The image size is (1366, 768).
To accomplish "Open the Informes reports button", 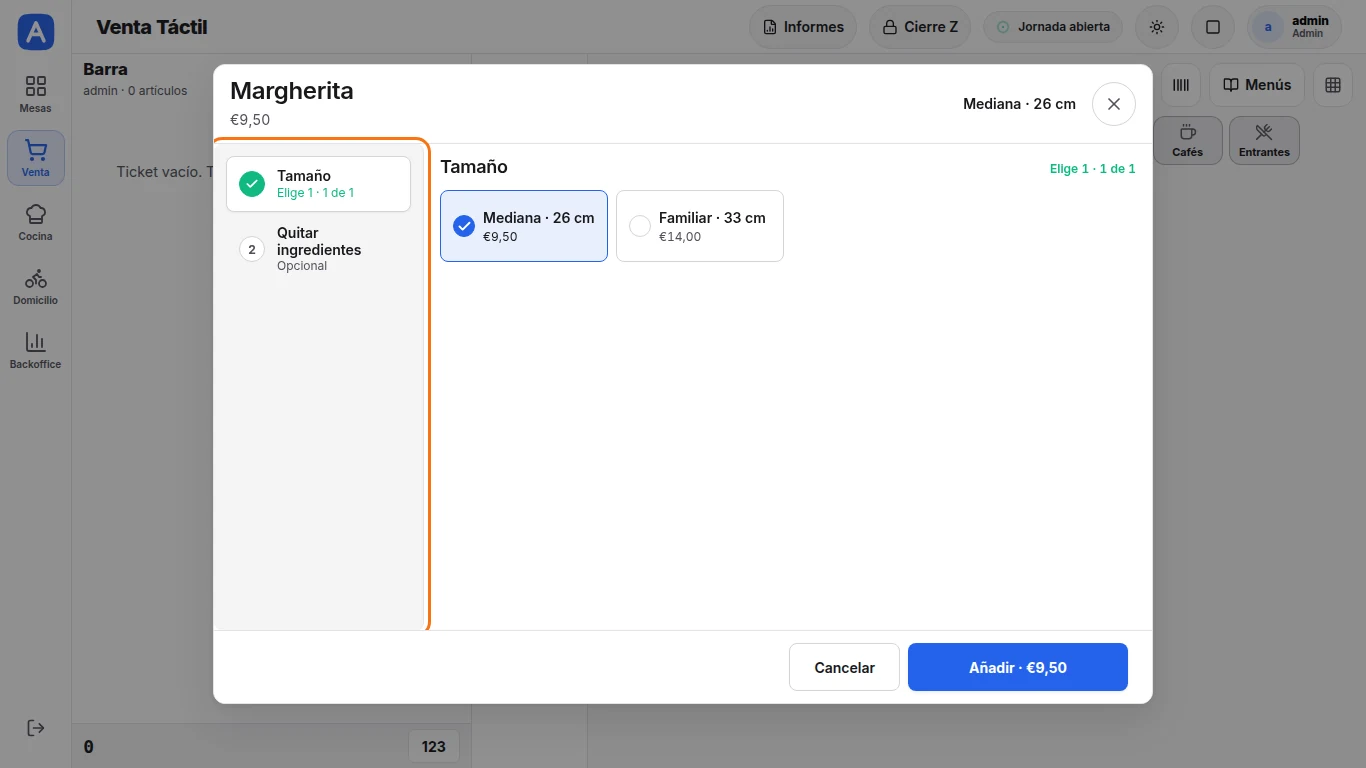I will (x=803, y=27).
